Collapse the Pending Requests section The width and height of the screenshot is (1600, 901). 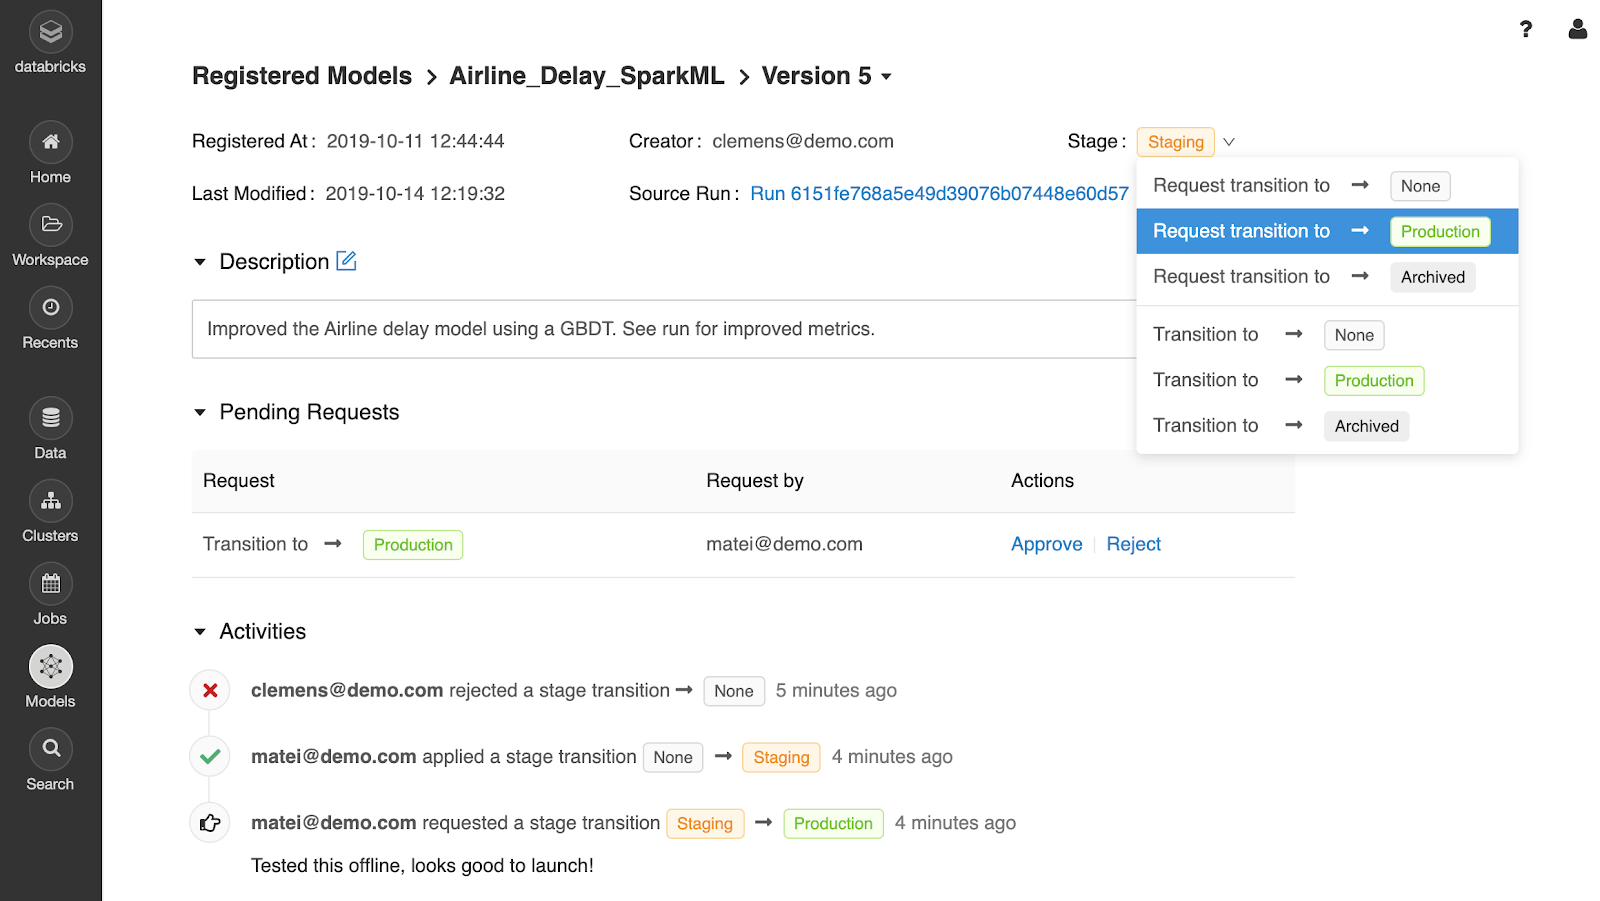(200, 412)
